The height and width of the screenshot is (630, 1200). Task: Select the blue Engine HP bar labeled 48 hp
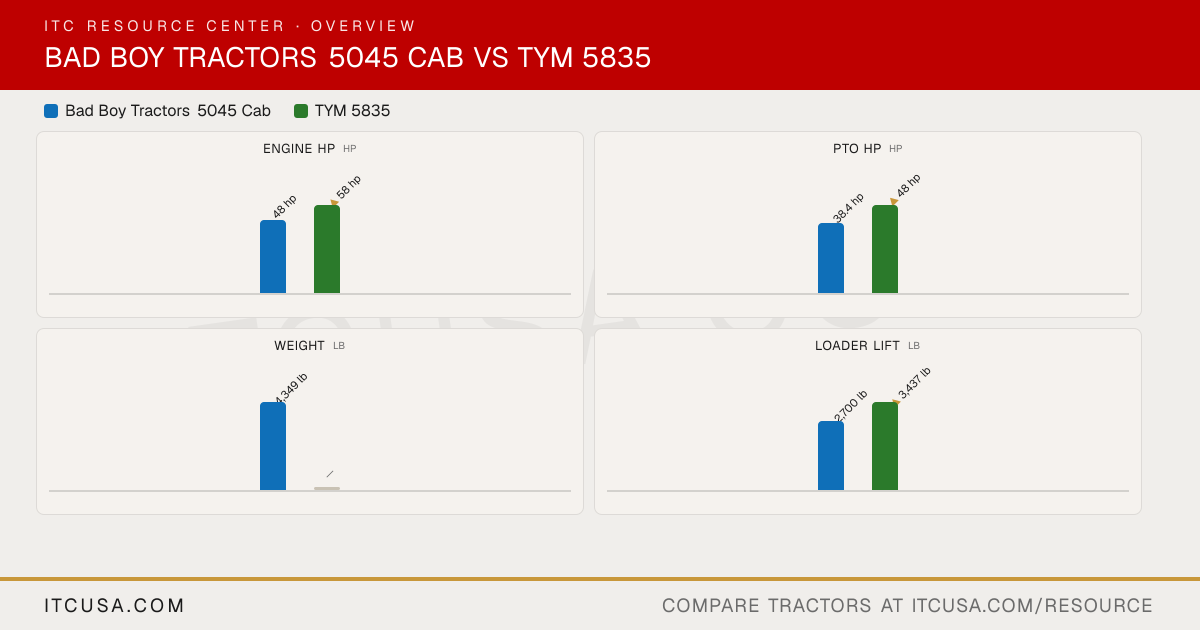(x=273, y=257)
